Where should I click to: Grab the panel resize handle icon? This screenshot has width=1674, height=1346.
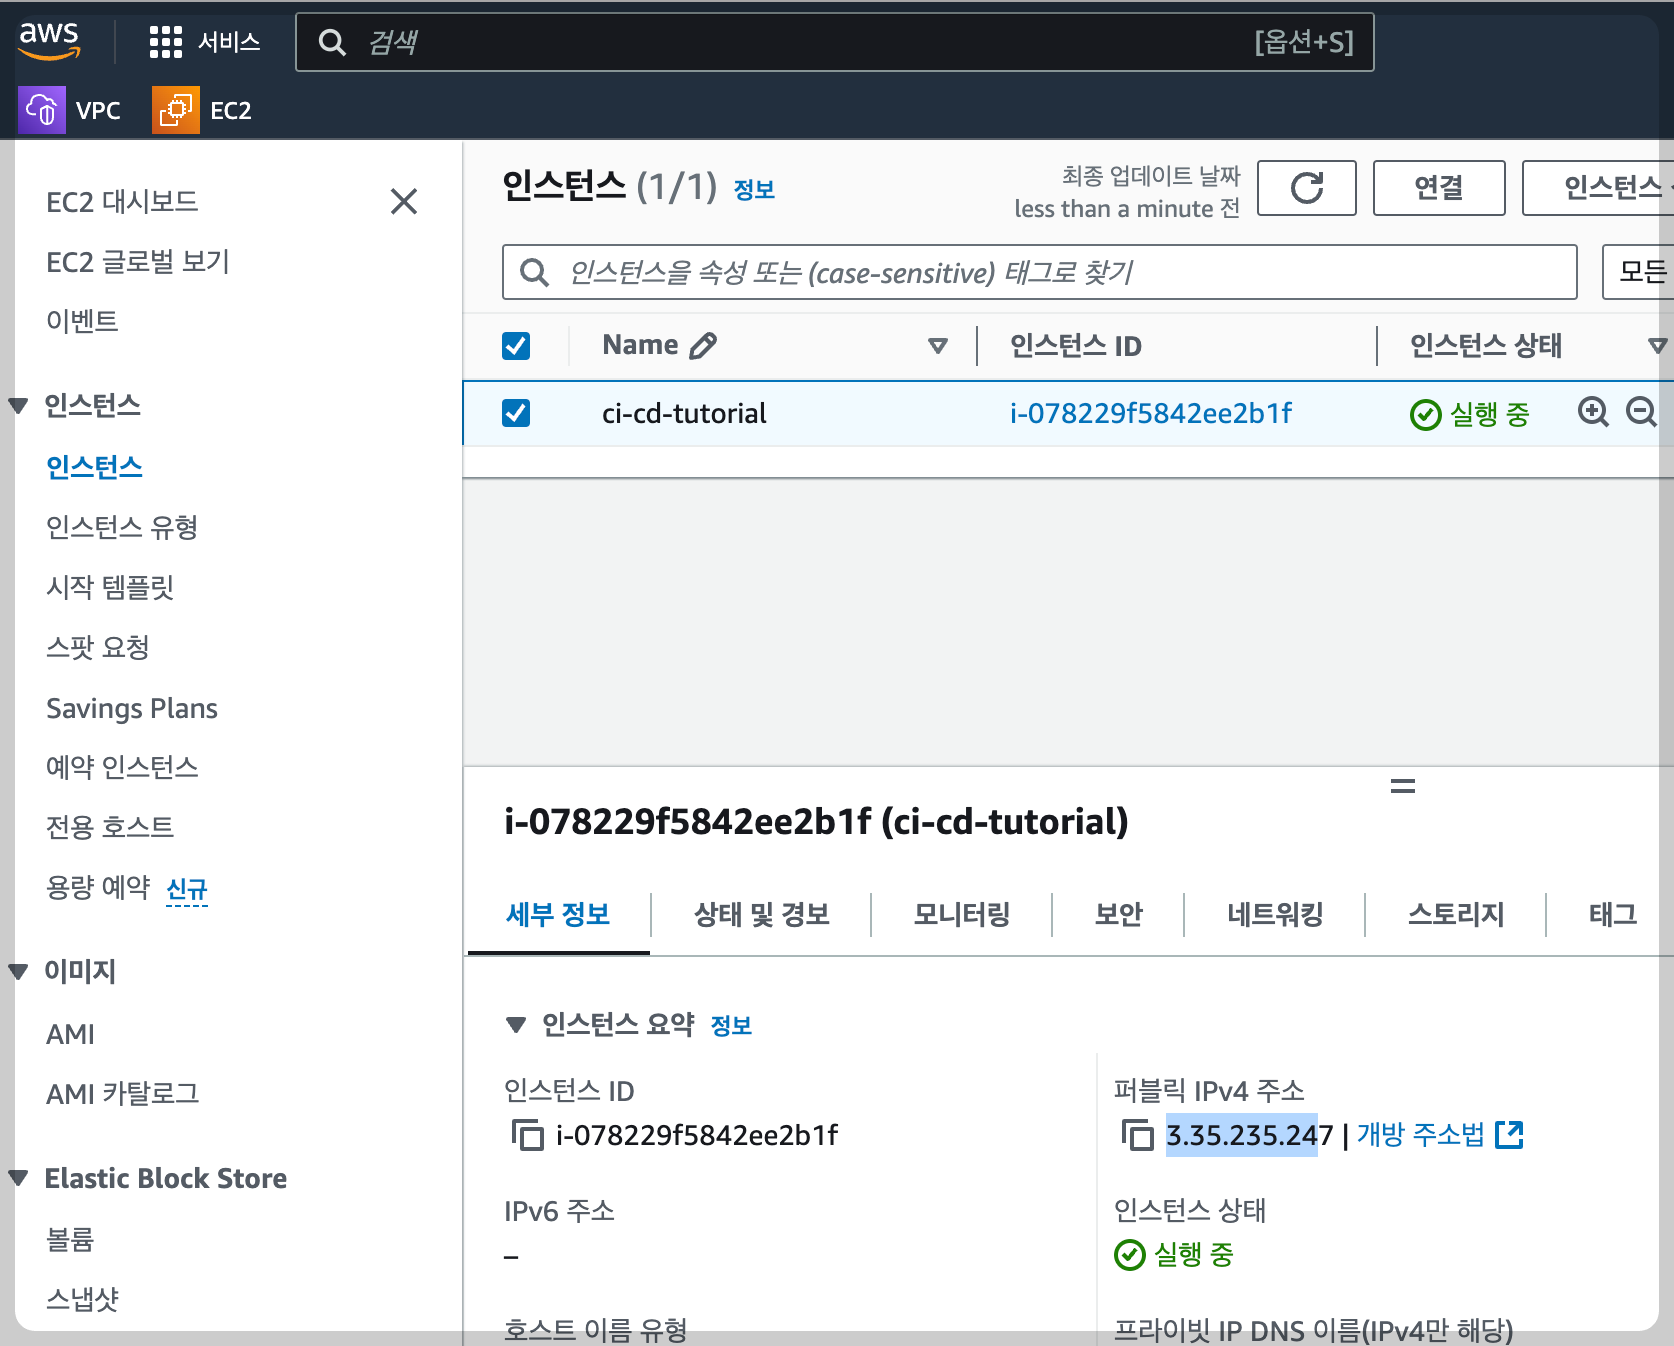[x=1403, y=787]
